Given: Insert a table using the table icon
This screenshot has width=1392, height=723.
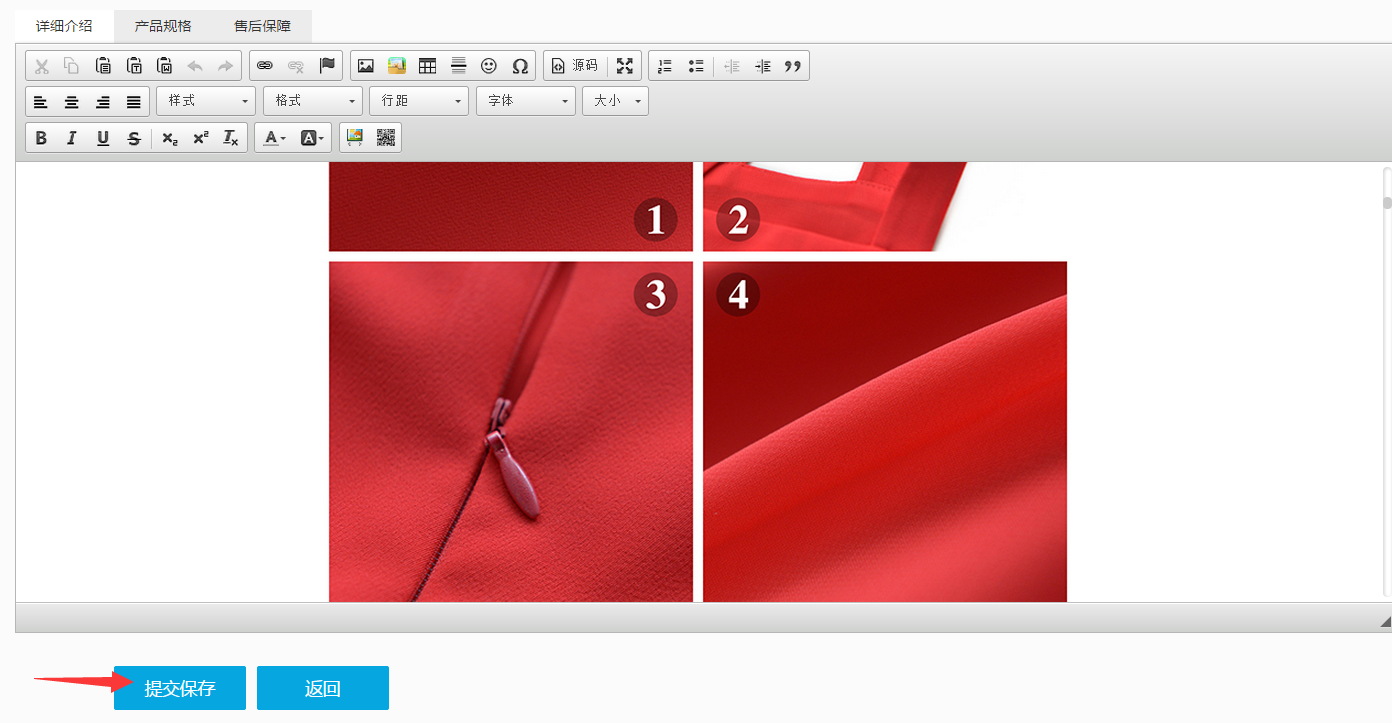Looking at the screenshot, I should (427, 66).
